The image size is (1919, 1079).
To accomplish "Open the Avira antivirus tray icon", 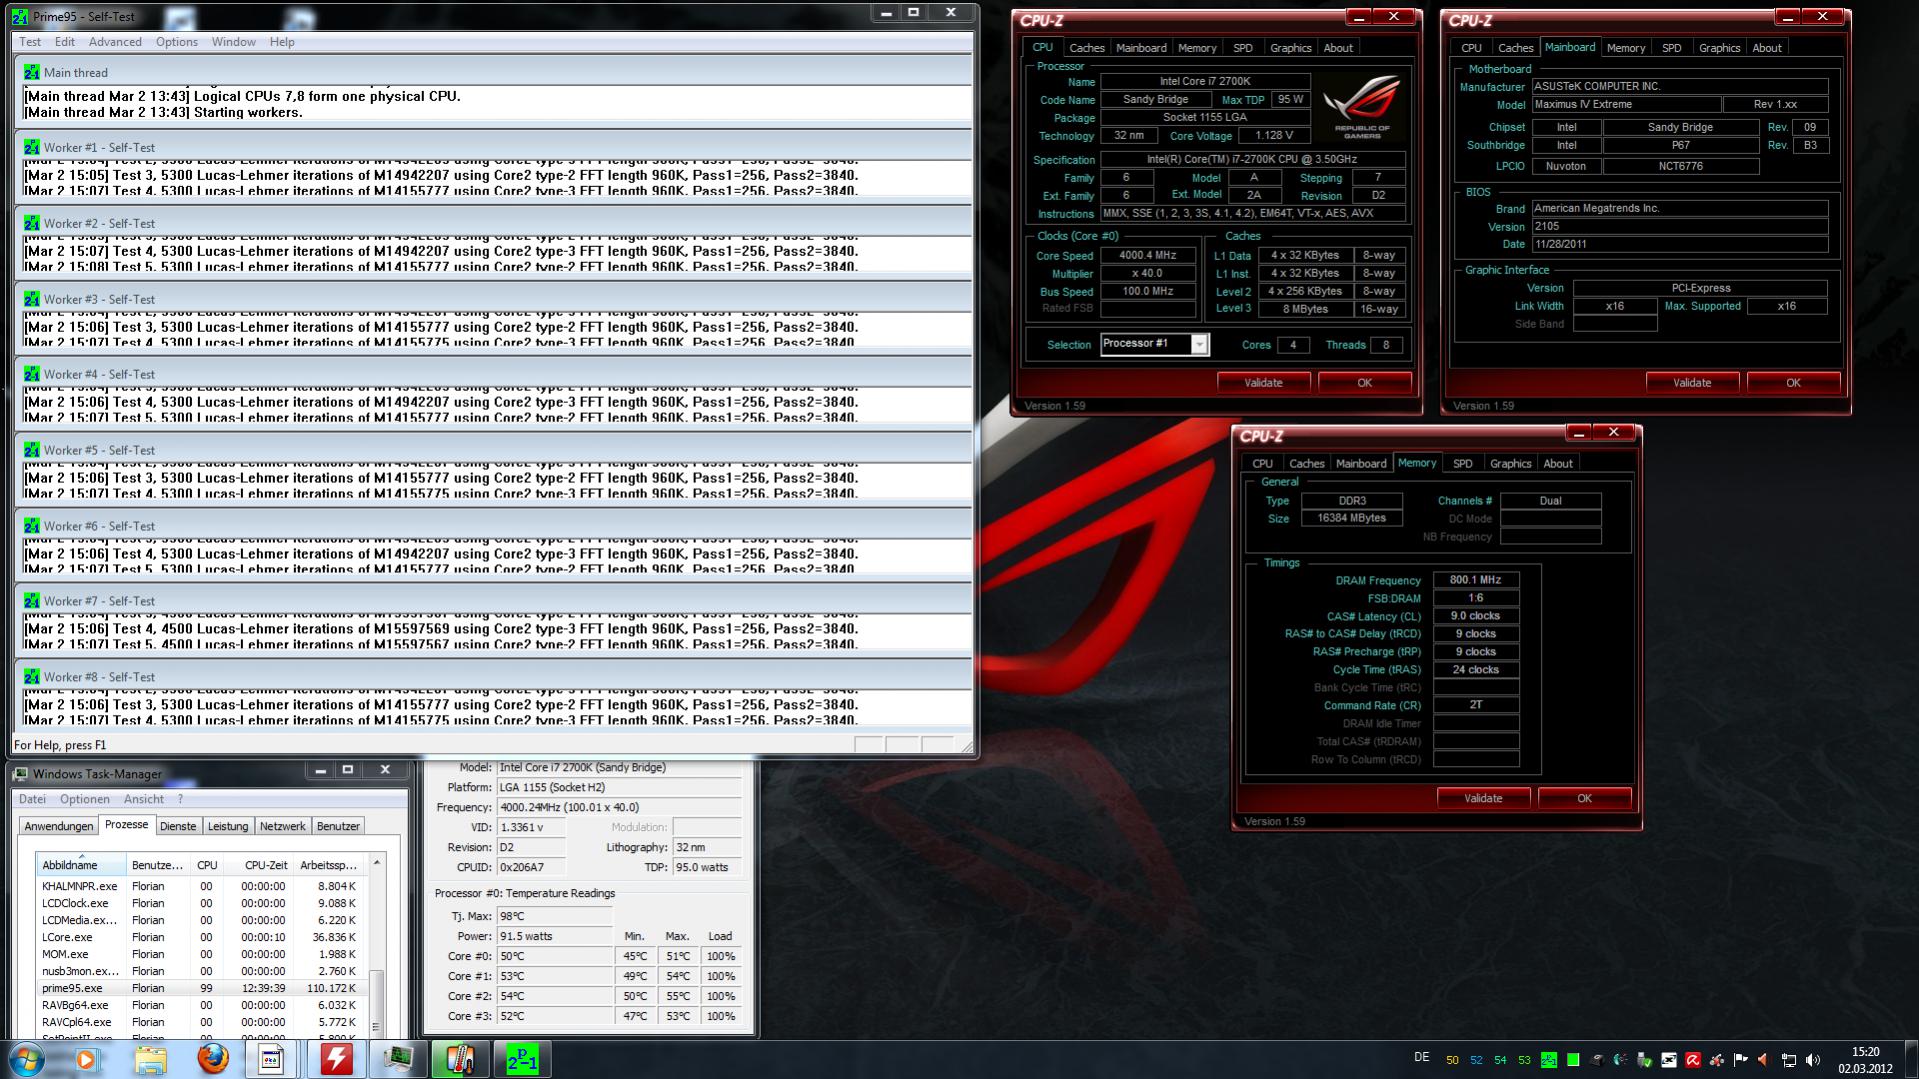I will (x=1693, y=1060).
